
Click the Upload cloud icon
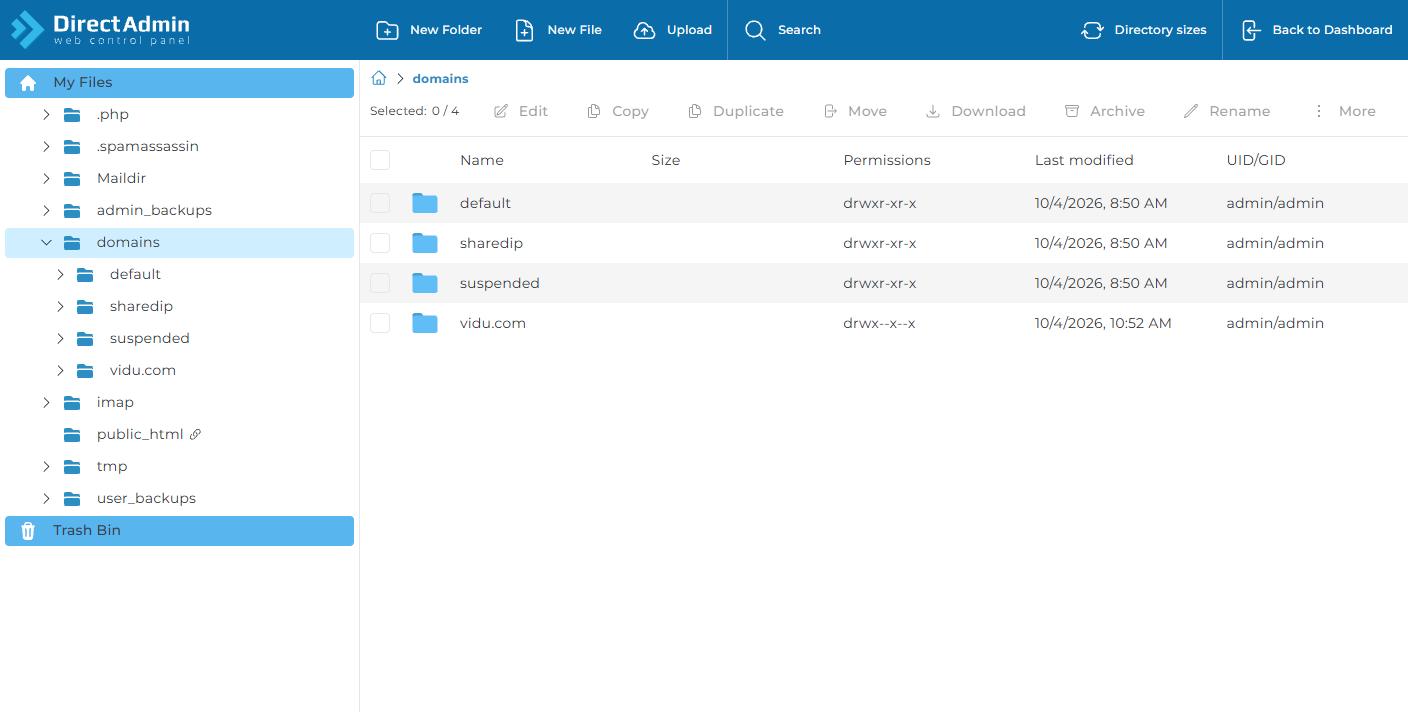point(645,30)
